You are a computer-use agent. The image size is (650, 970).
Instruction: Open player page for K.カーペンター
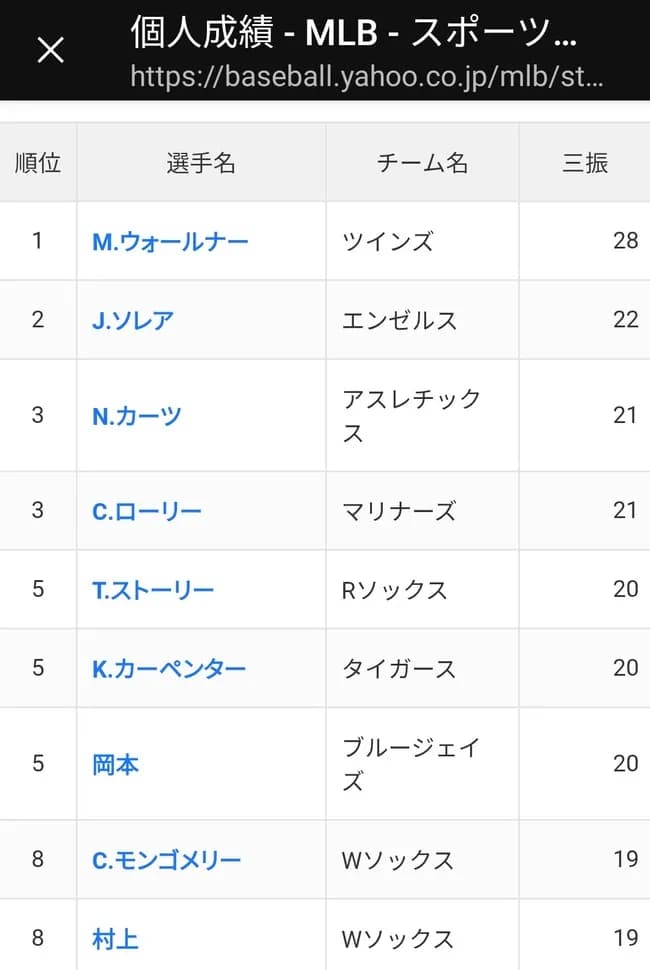[x=164, y=668]
